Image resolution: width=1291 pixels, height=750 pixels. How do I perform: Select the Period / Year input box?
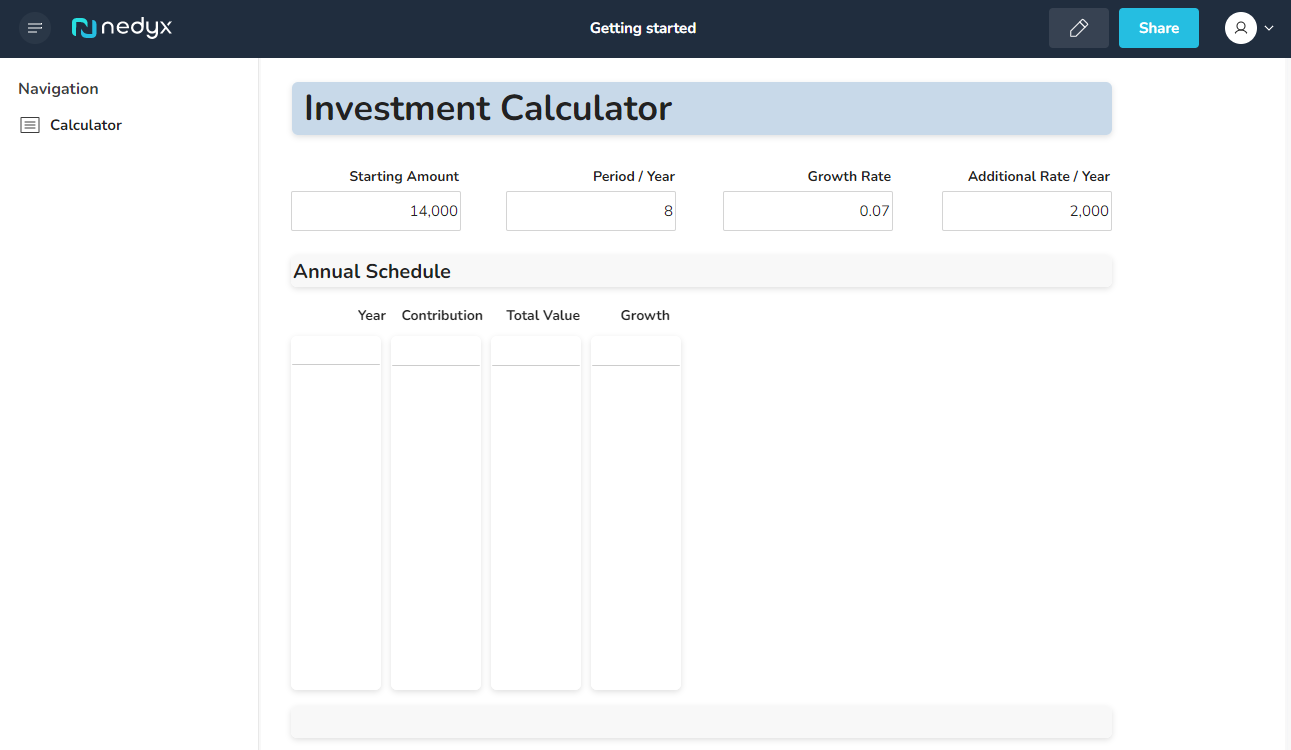point(591,211)
